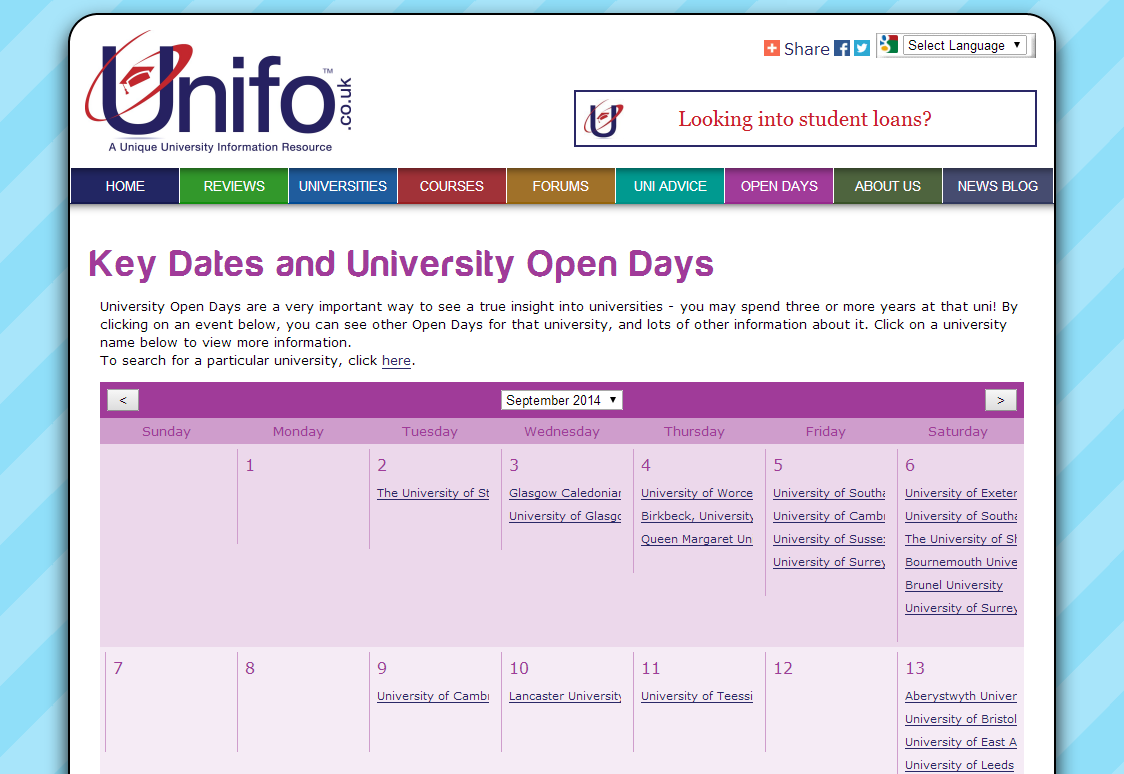Click the Looking into student loans banner
Screen dimensions: 1124x774
[805, 119]
